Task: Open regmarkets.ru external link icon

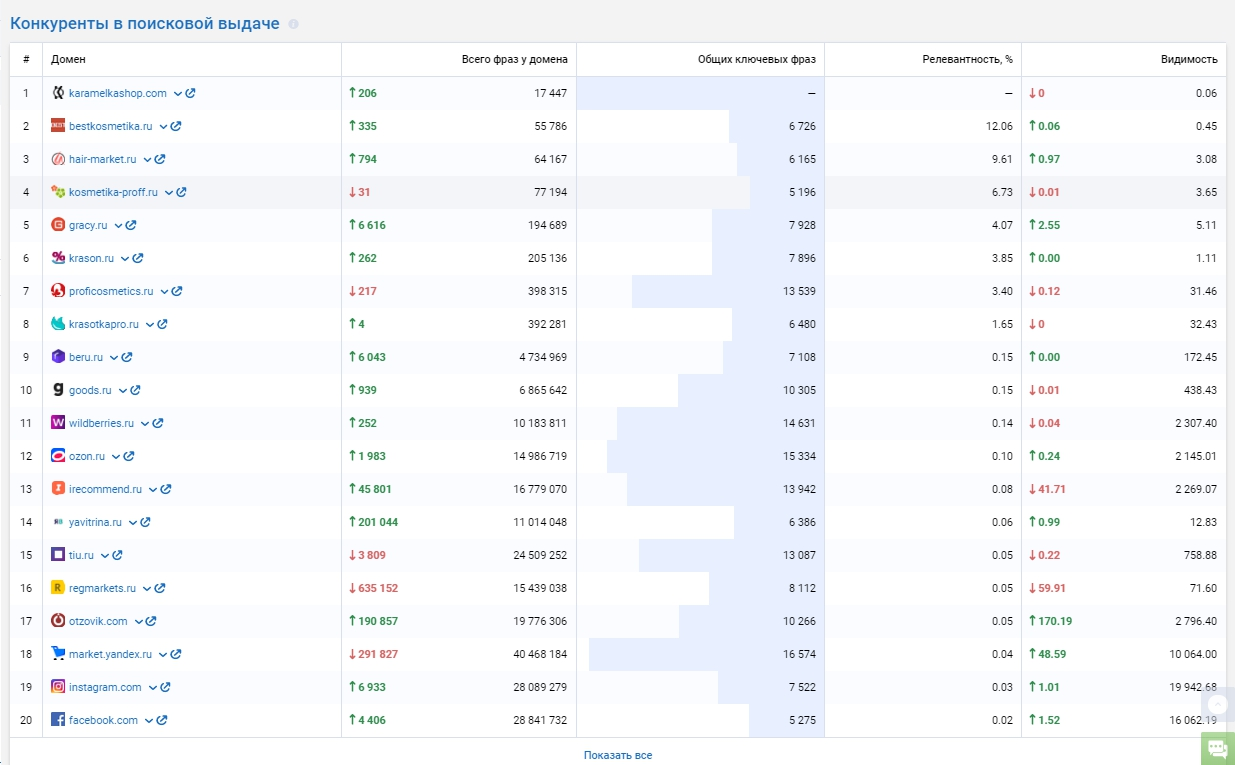Action: point(160,588)
